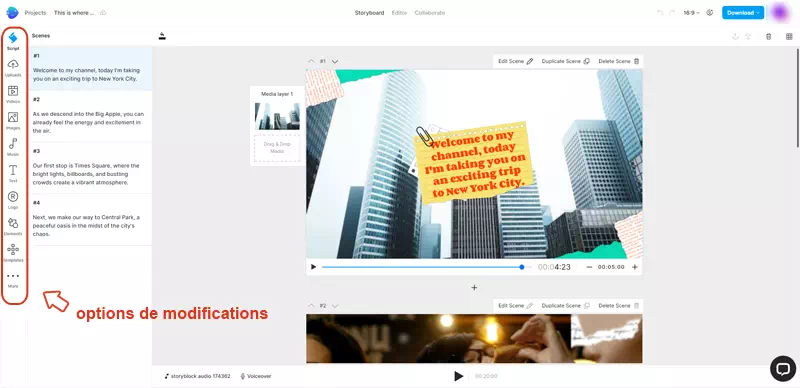Click the 00:05:00 scene duration field
The image size is (800, 388).
click(611, 267)
